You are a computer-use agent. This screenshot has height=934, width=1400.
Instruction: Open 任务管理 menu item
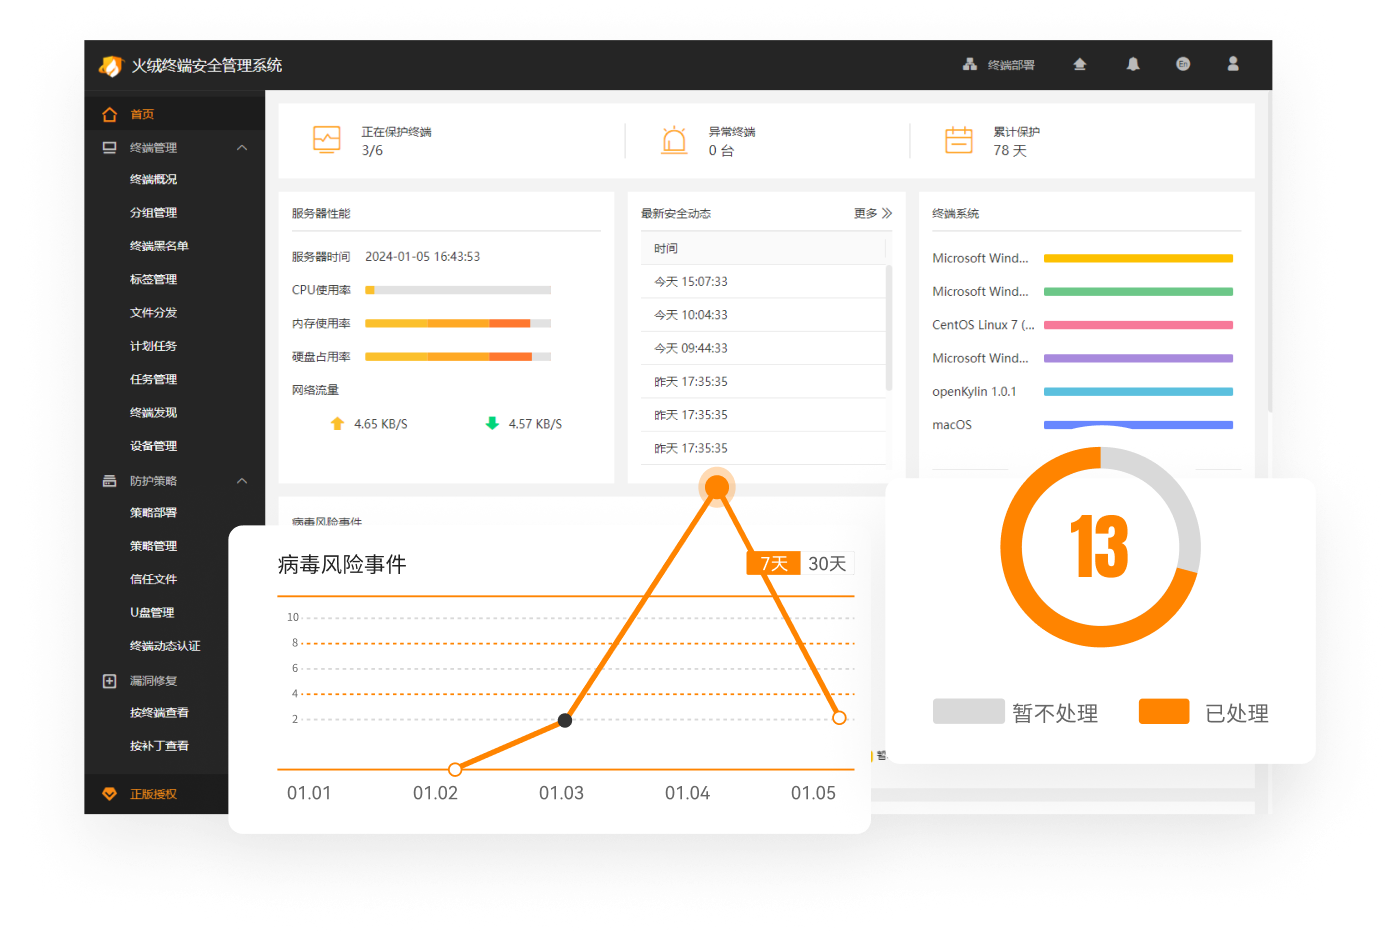pyautogui.click(x=153, y=380)
